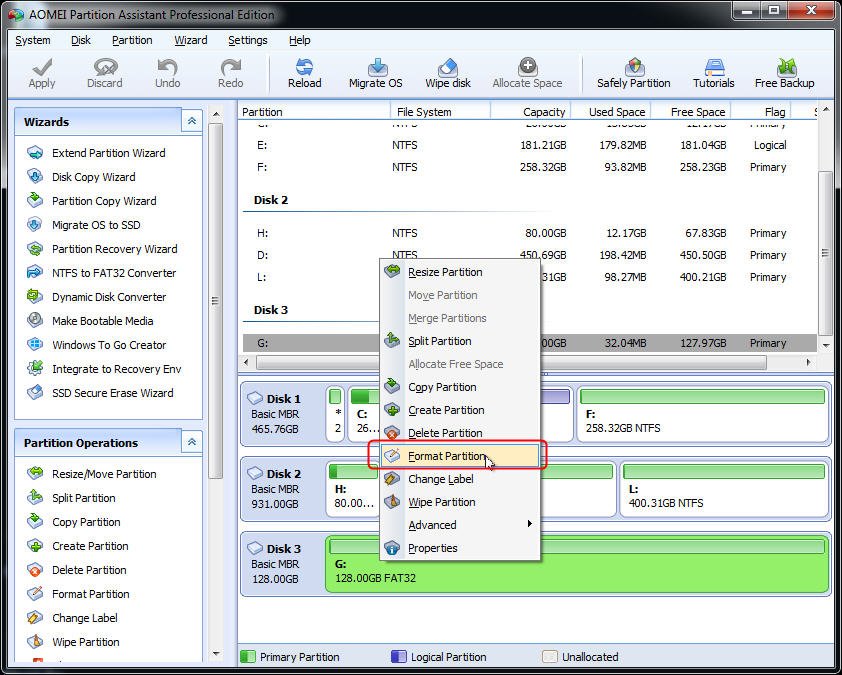Viewport: 842px width, 675px height.
Task: Start Migrate OS to SSD wizard
Action: pyautogui.click(x=84, y=225)
